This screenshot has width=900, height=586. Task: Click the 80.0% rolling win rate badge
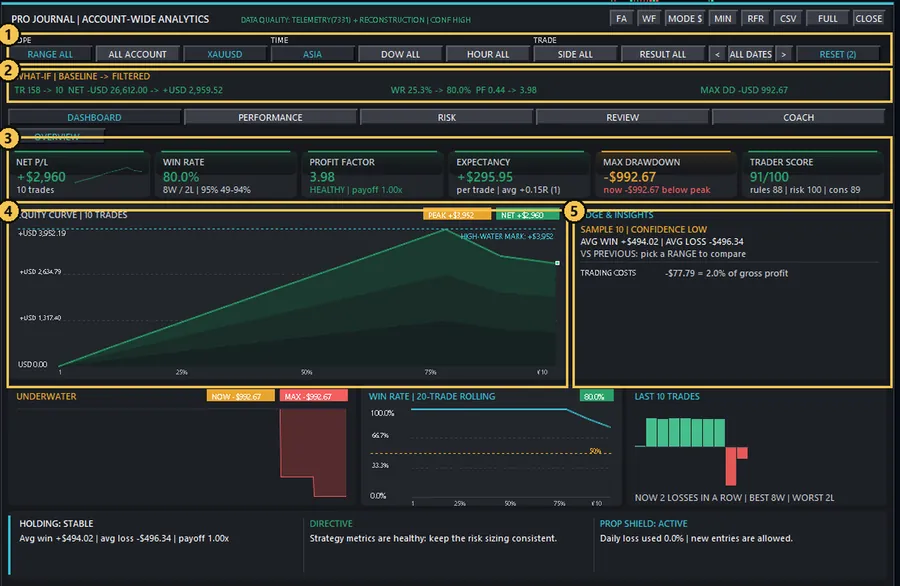596,396
